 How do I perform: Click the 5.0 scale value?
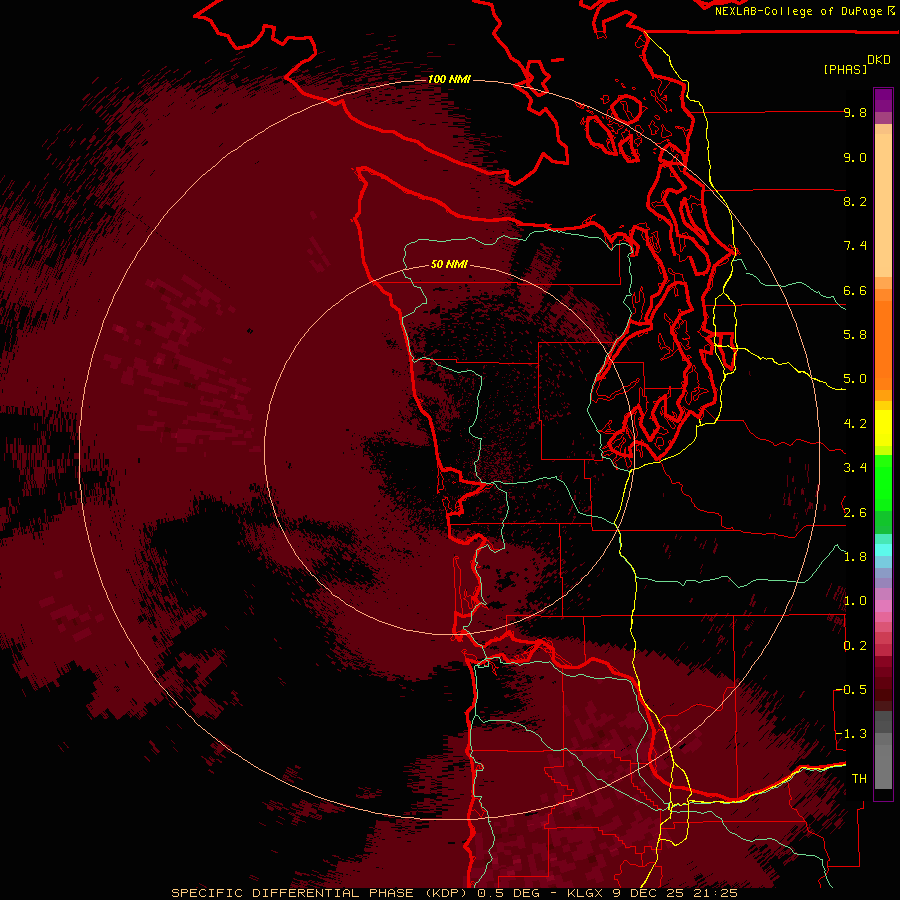pyautogui.click(x=855, y=379)
